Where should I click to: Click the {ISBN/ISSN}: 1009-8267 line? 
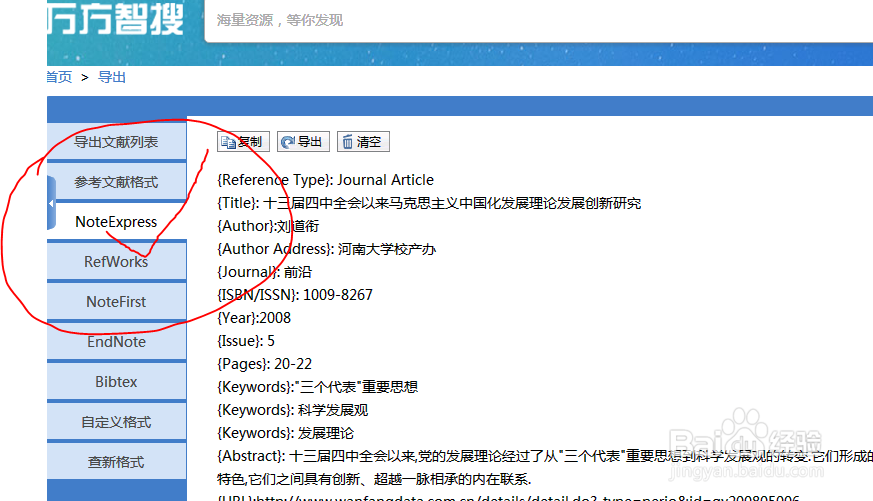(x=295, y=295)
